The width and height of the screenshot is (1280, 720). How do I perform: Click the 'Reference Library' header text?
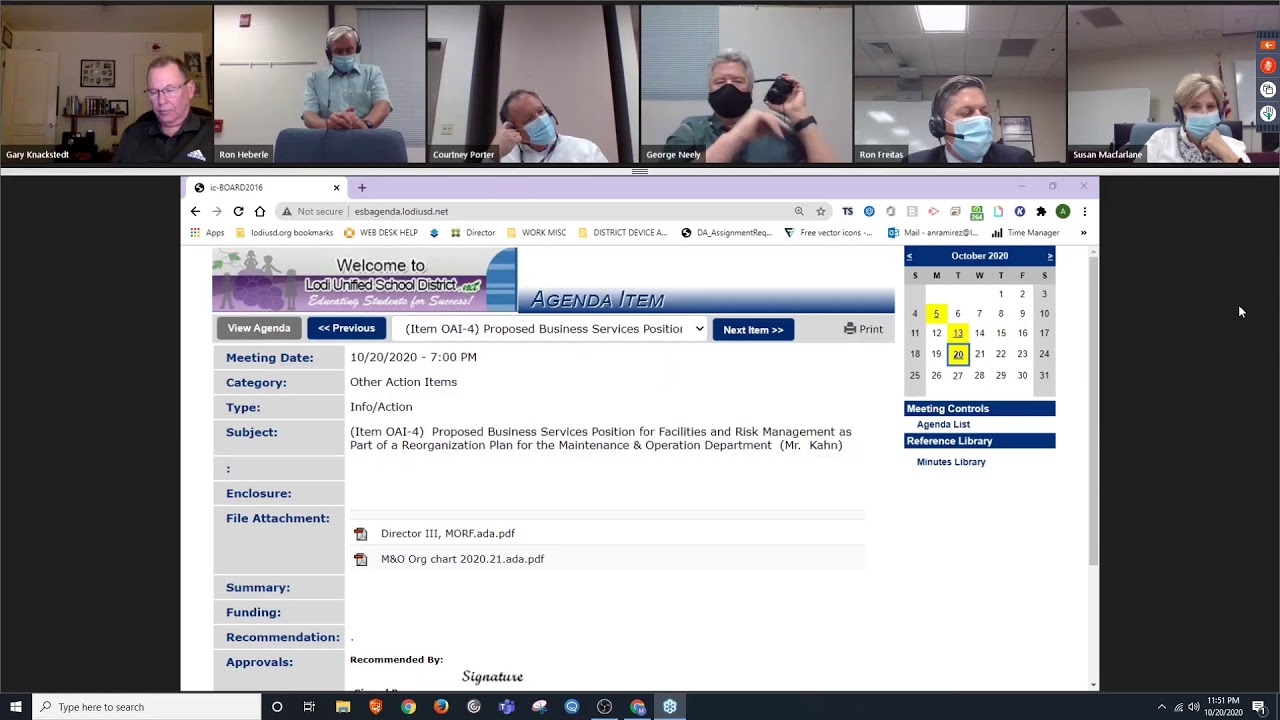coord(949,441)
